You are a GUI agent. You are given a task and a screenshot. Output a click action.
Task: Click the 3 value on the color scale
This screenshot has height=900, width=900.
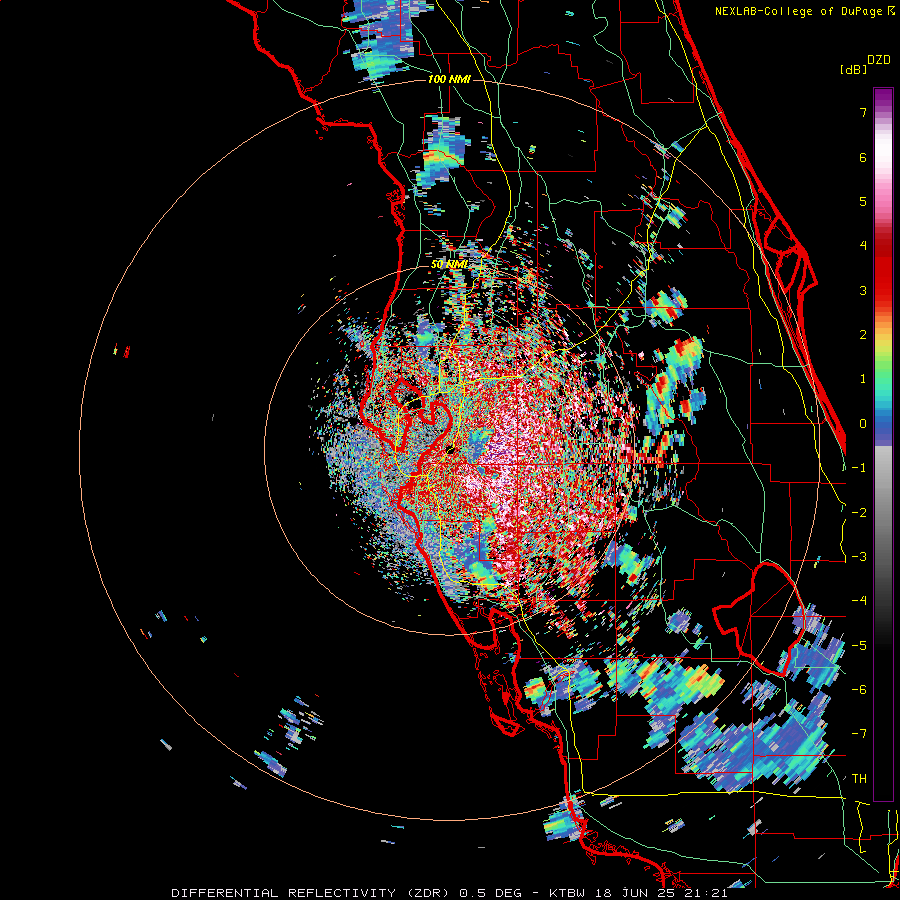click(x=863, y=290)
